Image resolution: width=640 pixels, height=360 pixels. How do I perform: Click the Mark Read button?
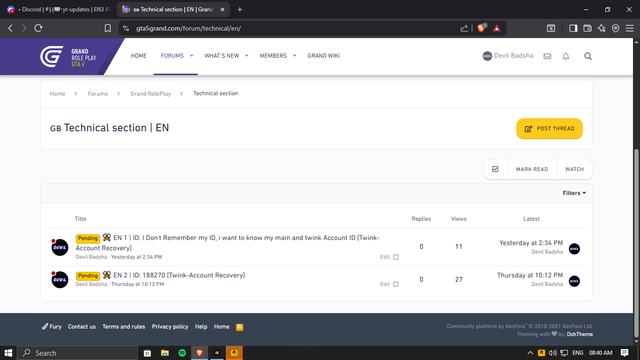pyautogui.click(x=531, y=169)
